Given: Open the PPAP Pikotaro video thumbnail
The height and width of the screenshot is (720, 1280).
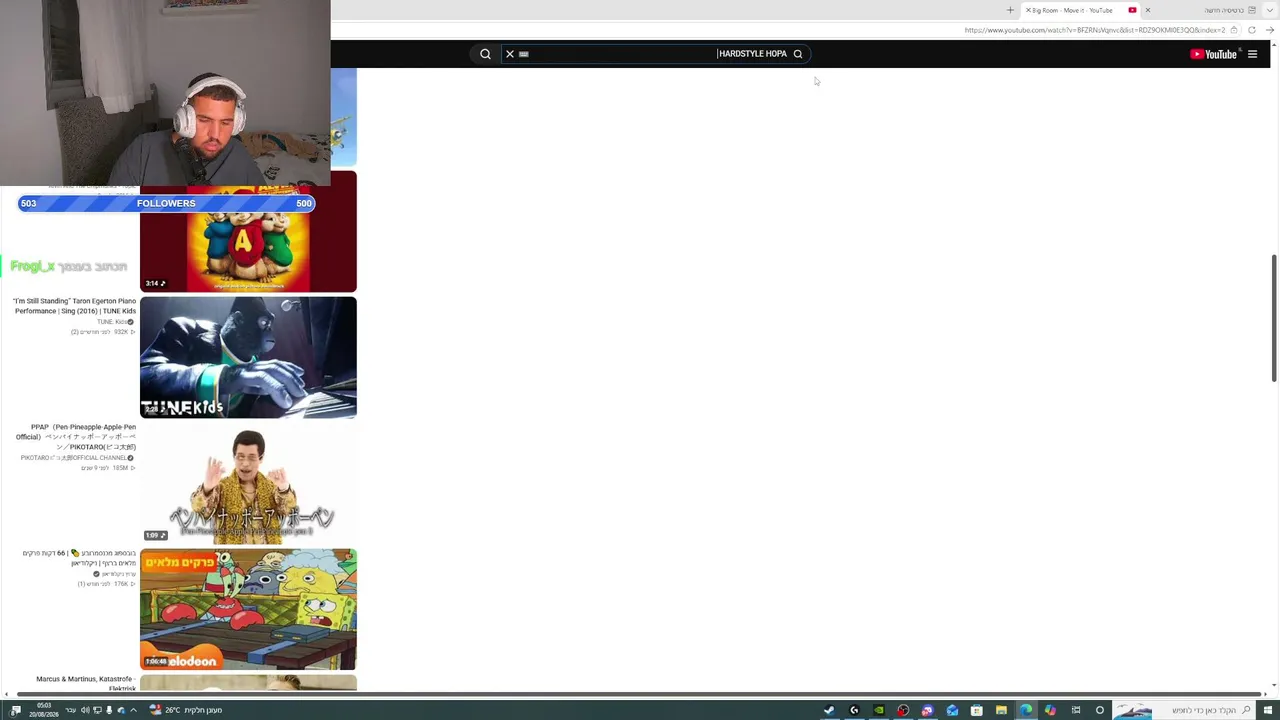Looking at the screenshot, I should [248, 483].
